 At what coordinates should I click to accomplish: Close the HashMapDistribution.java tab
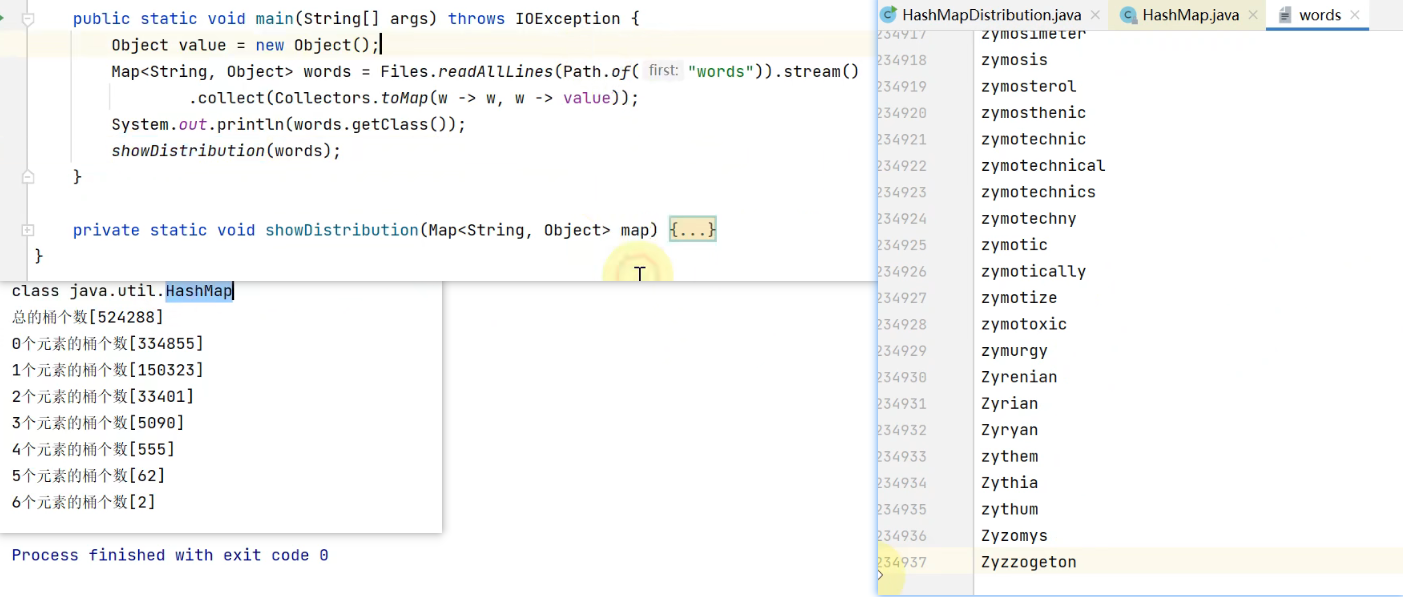point(1095,15)
